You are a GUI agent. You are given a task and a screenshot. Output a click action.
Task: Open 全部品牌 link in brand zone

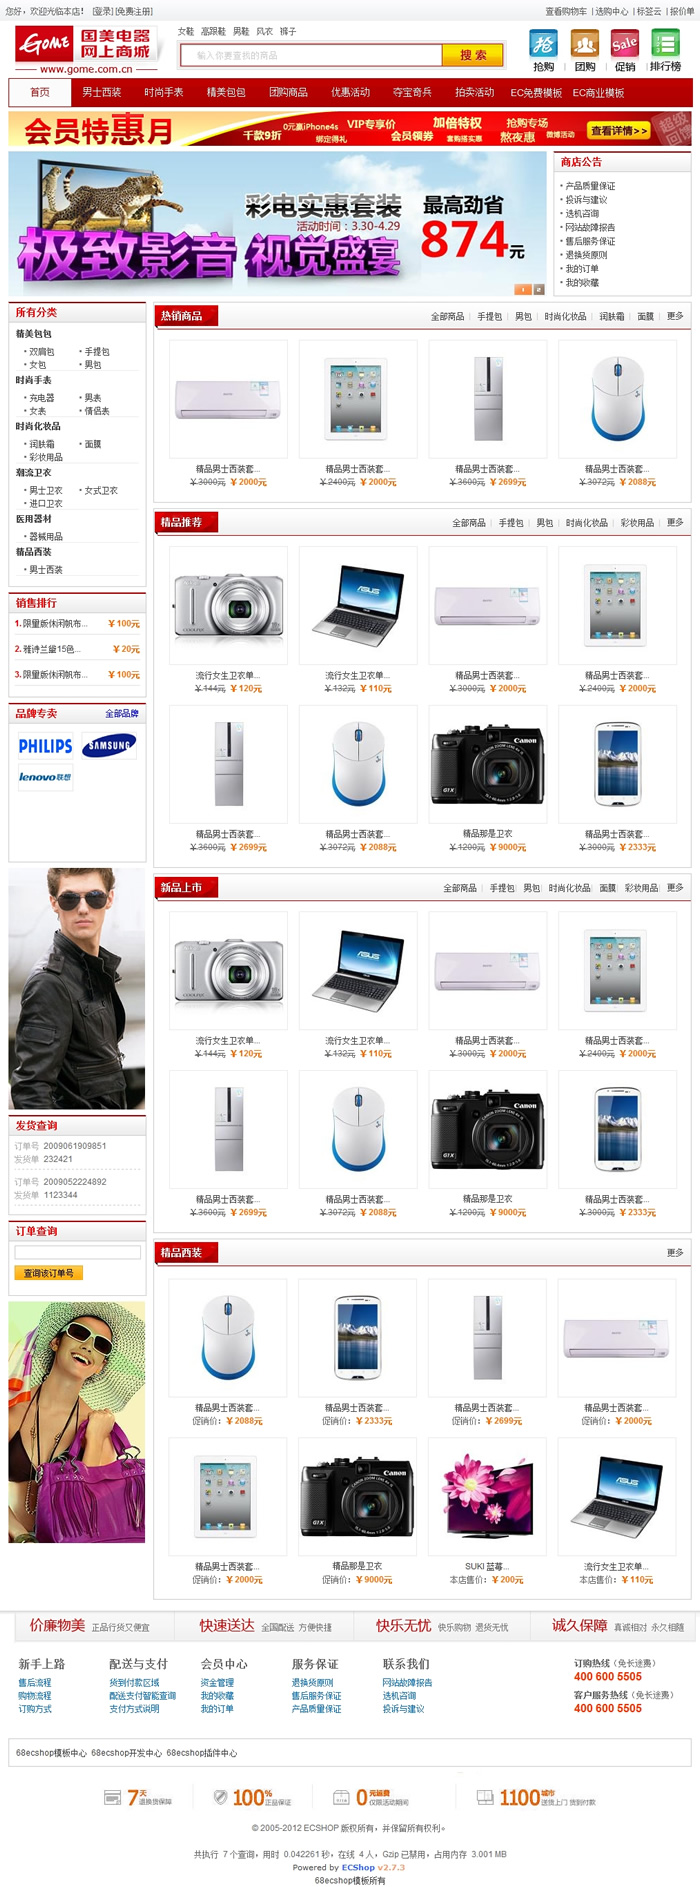click(x=122, y=714)
